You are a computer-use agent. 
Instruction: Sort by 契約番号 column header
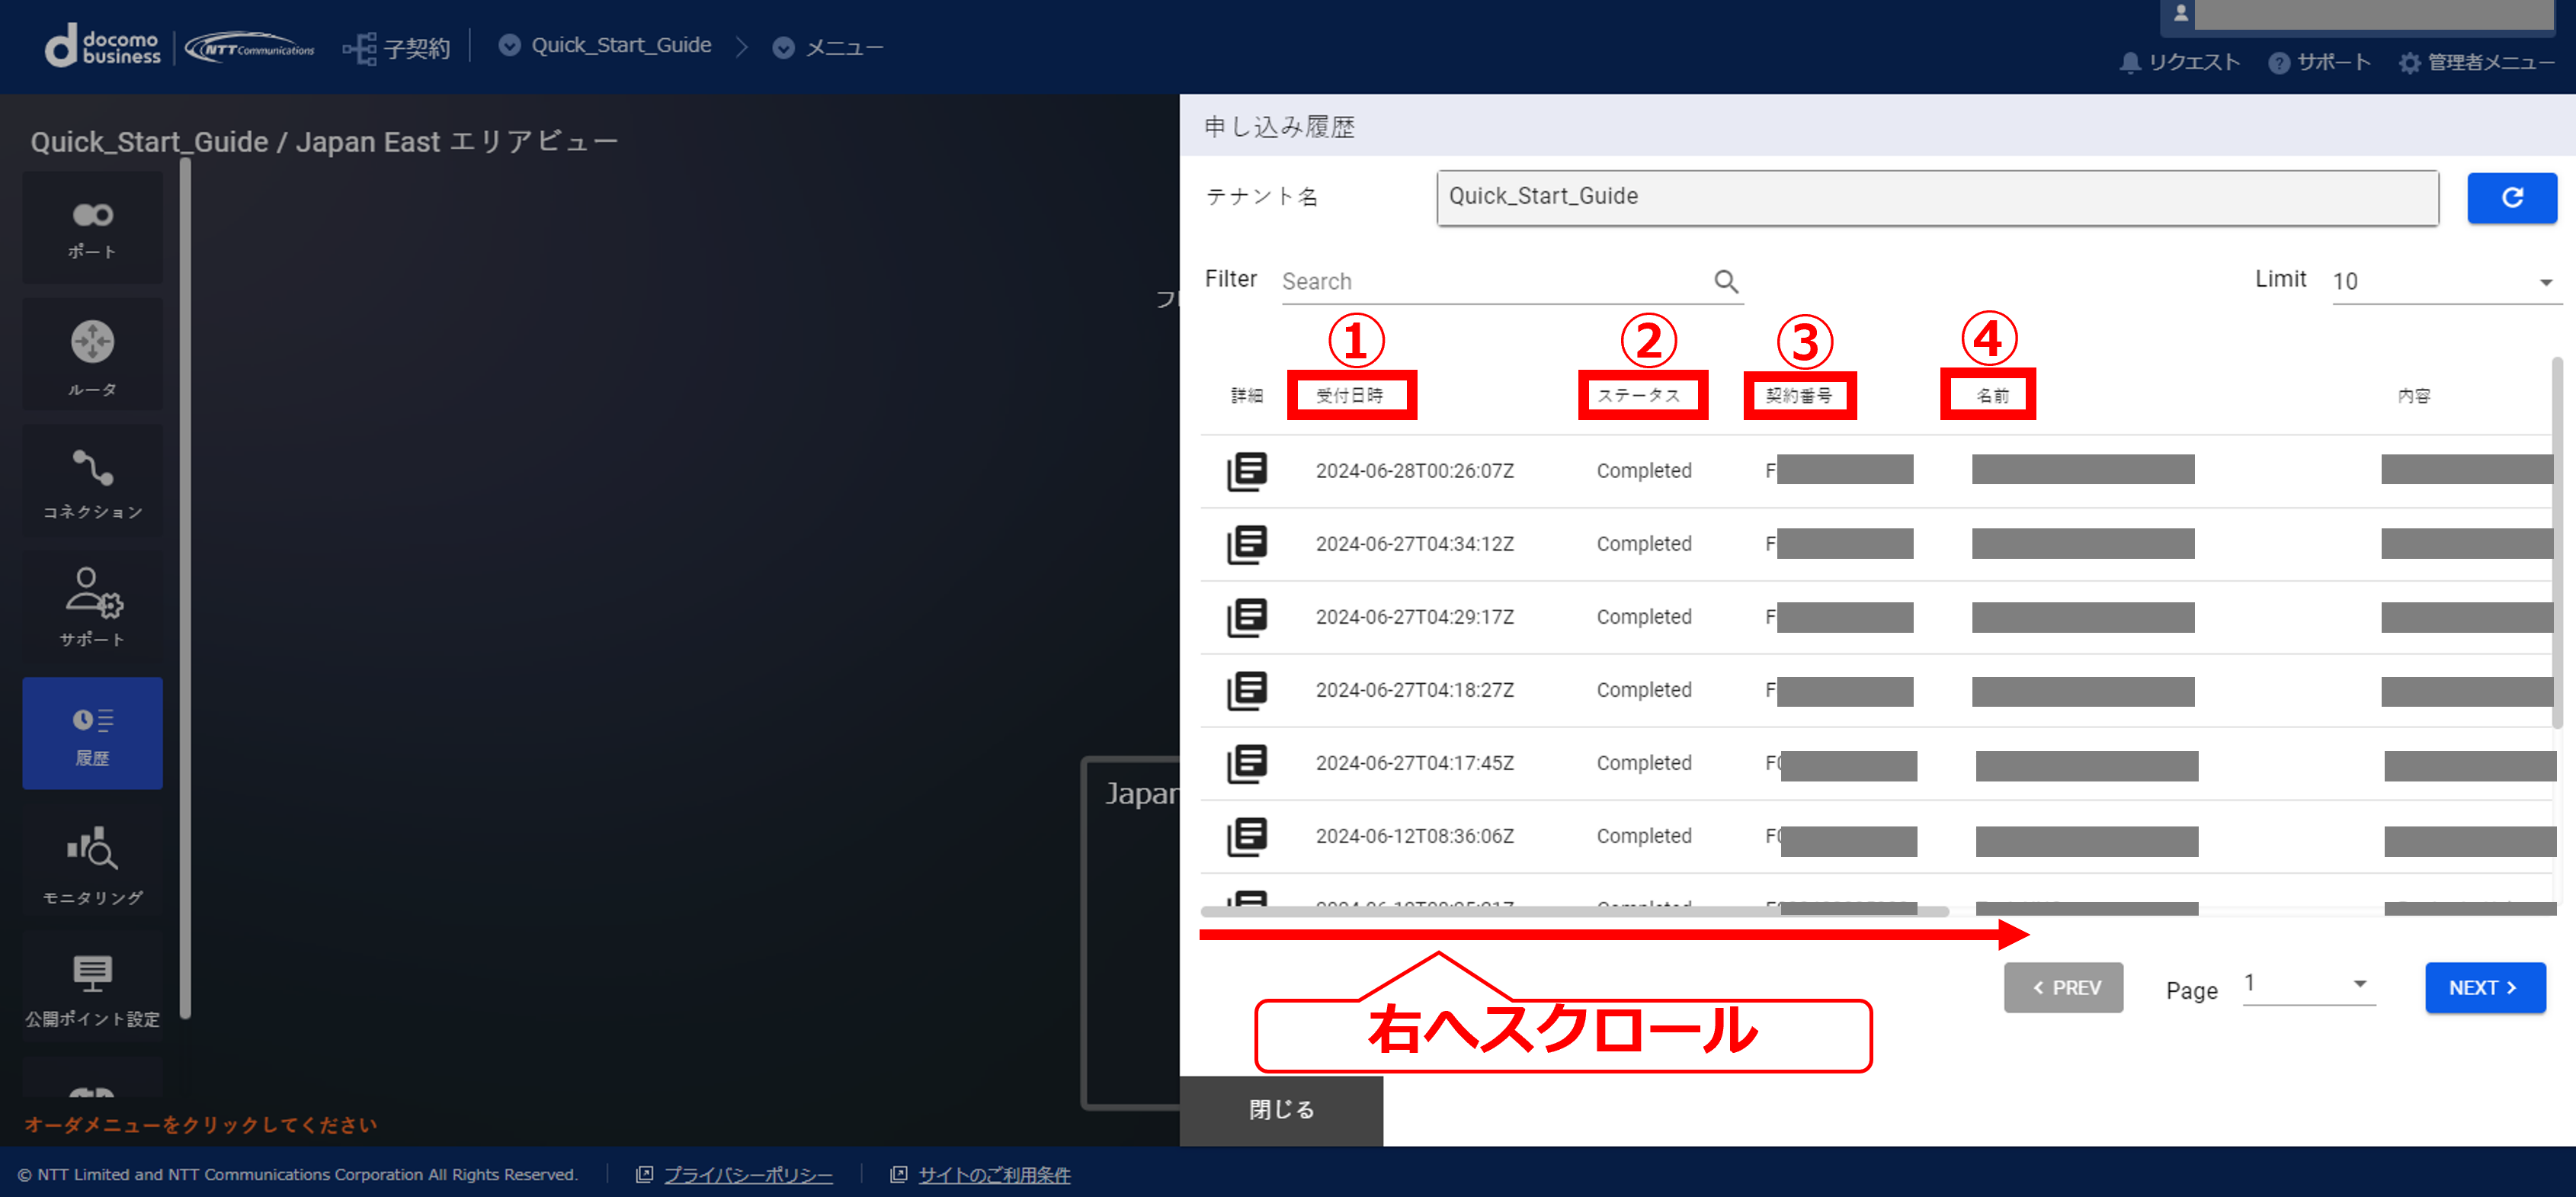click(1798, 395)
